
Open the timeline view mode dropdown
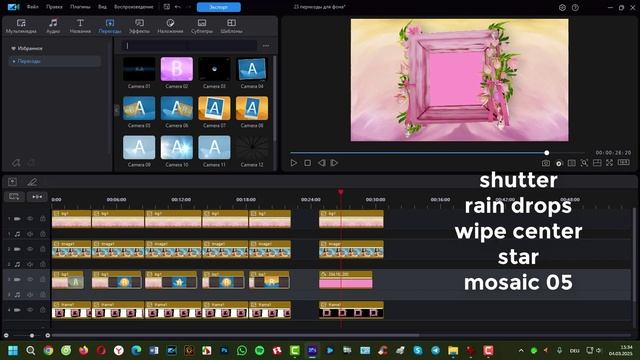pyautogui.click(x=14, y=197)
